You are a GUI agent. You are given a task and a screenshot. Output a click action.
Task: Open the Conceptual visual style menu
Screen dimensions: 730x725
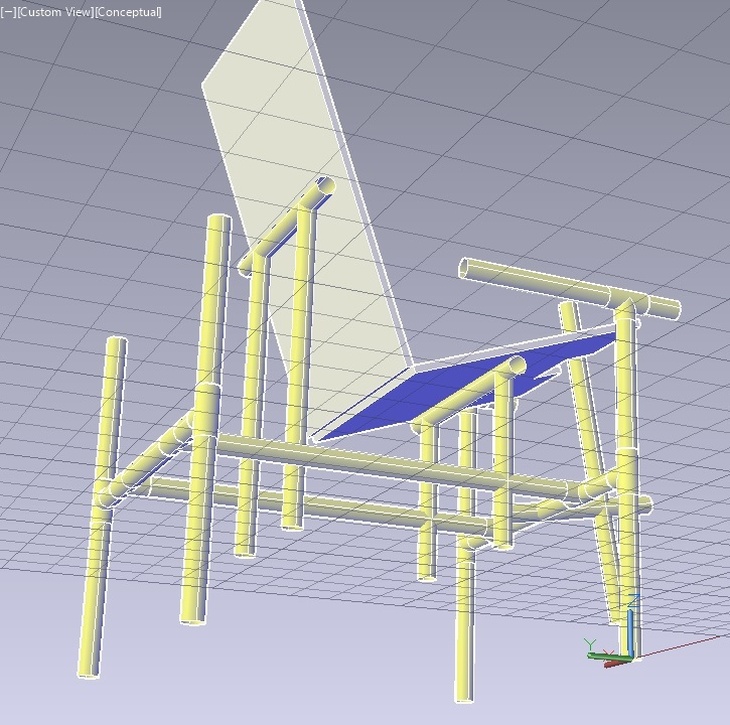(128, 12)
